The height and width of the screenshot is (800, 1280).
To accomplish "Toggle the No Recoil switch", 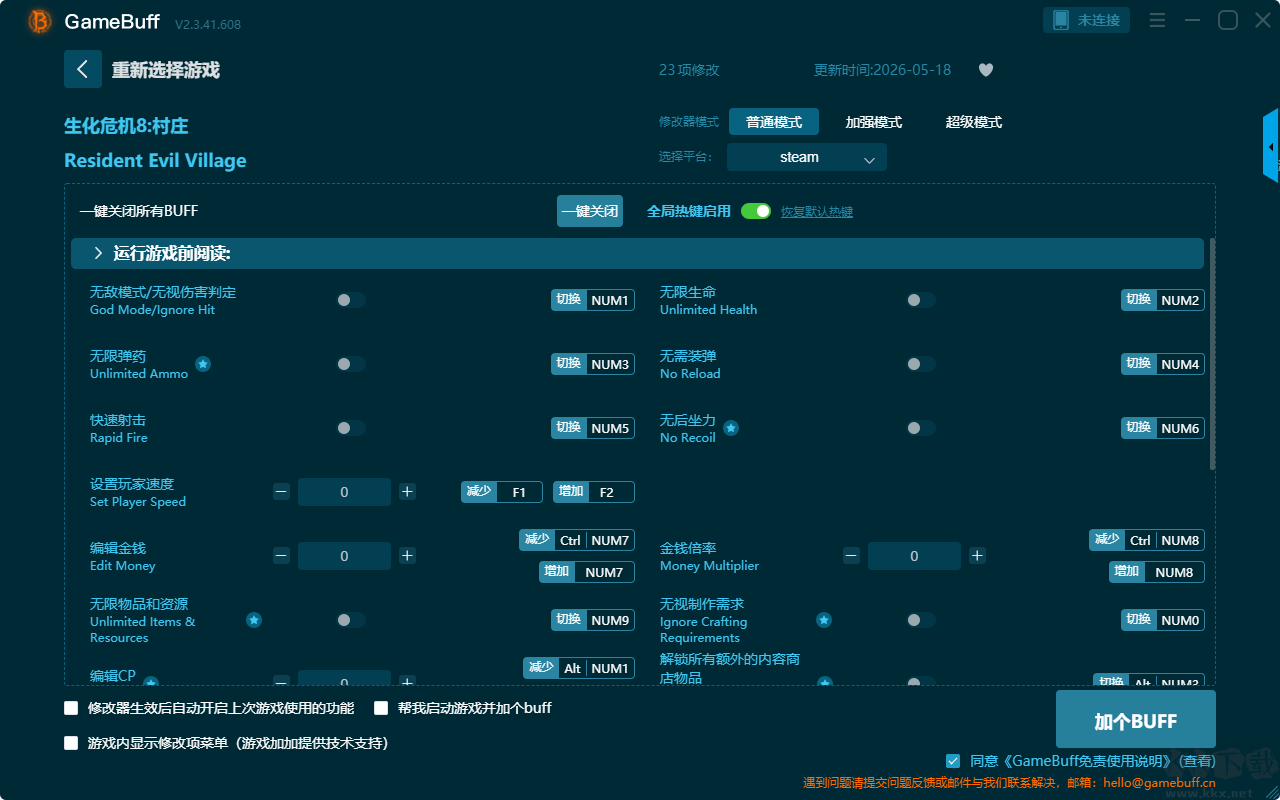I will (921, 428).
